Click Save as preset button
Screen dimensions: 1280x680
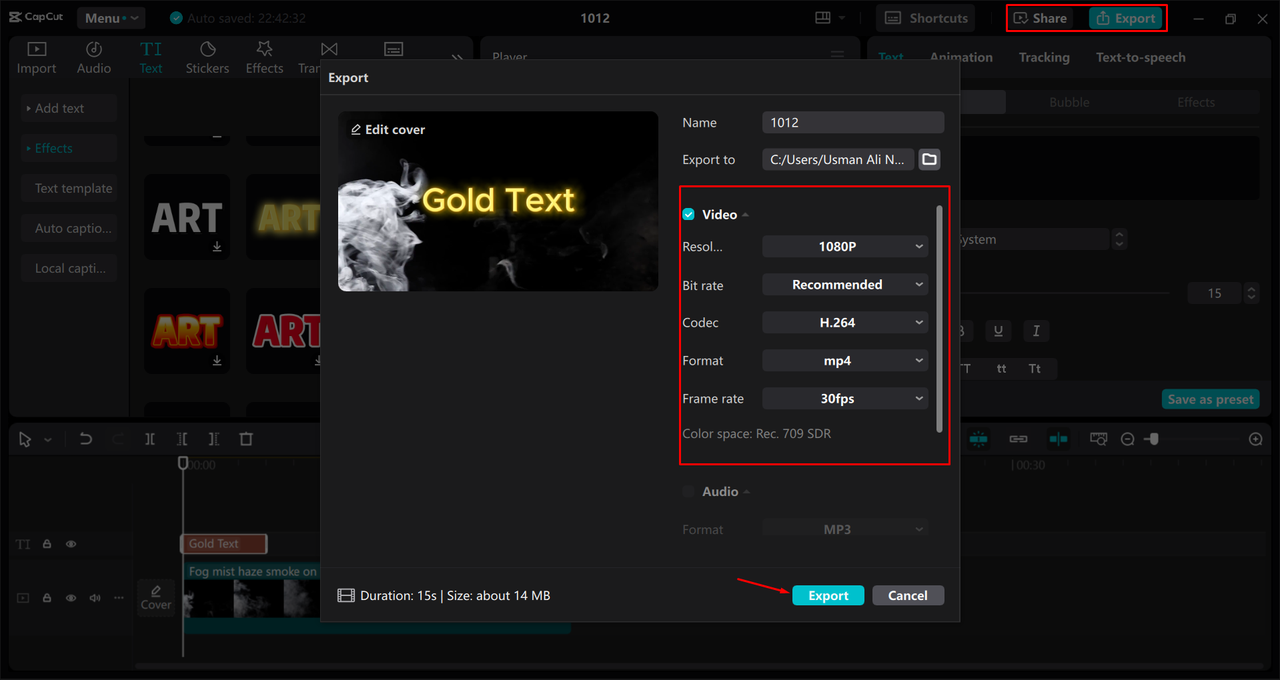coord(1211,399)
